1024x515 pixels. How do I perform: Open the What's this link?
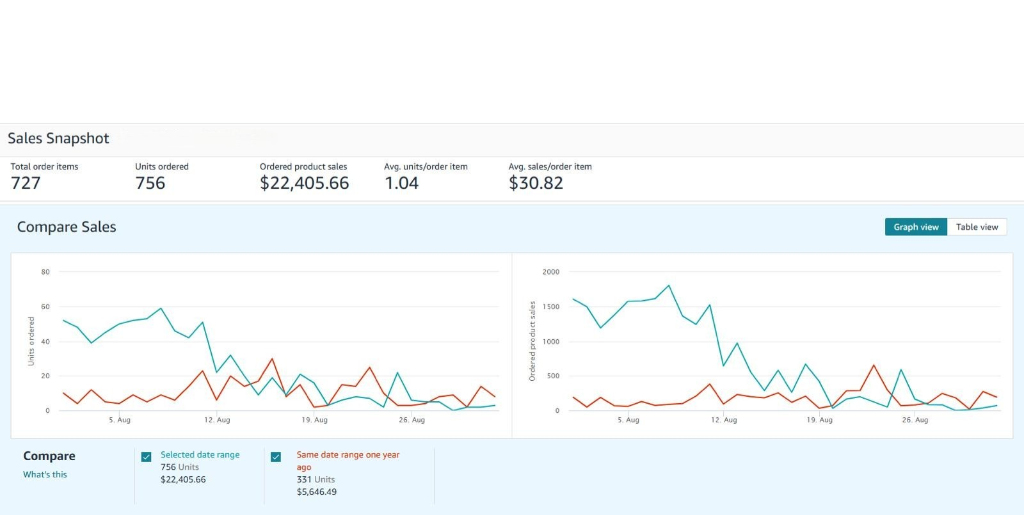tap(45, 474)
